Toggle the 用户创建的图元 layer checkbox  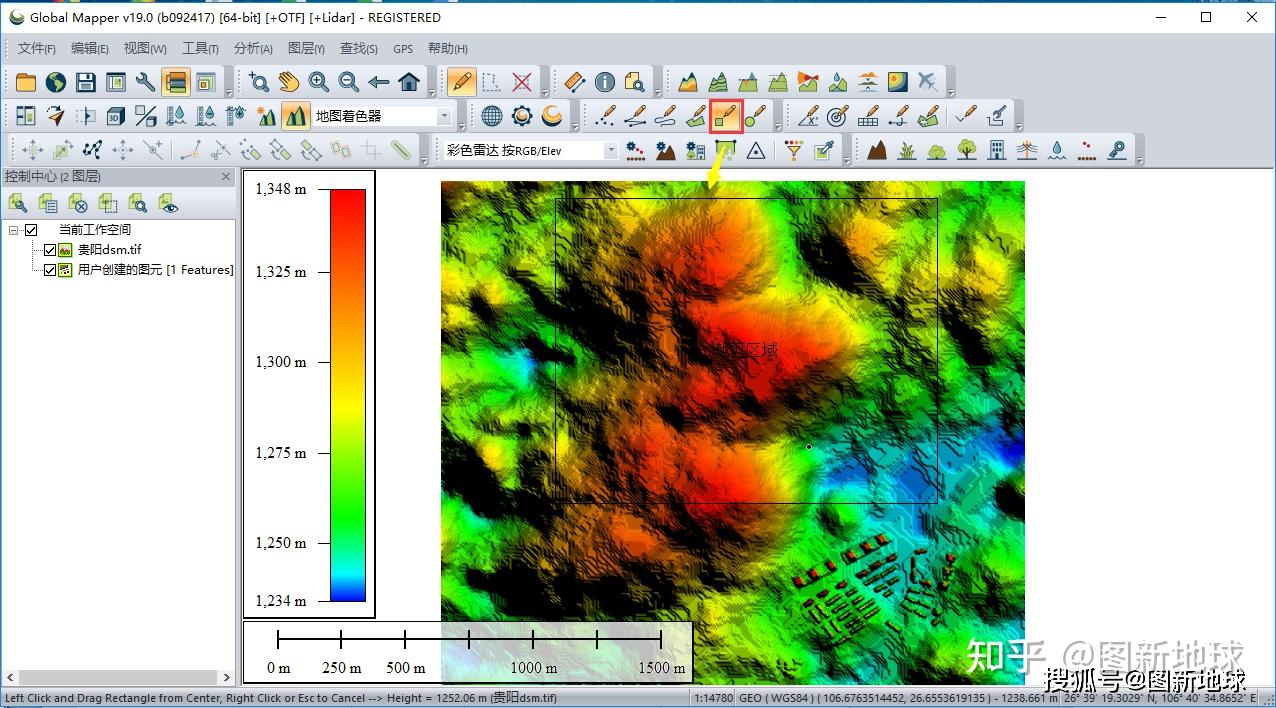[50, 270]
